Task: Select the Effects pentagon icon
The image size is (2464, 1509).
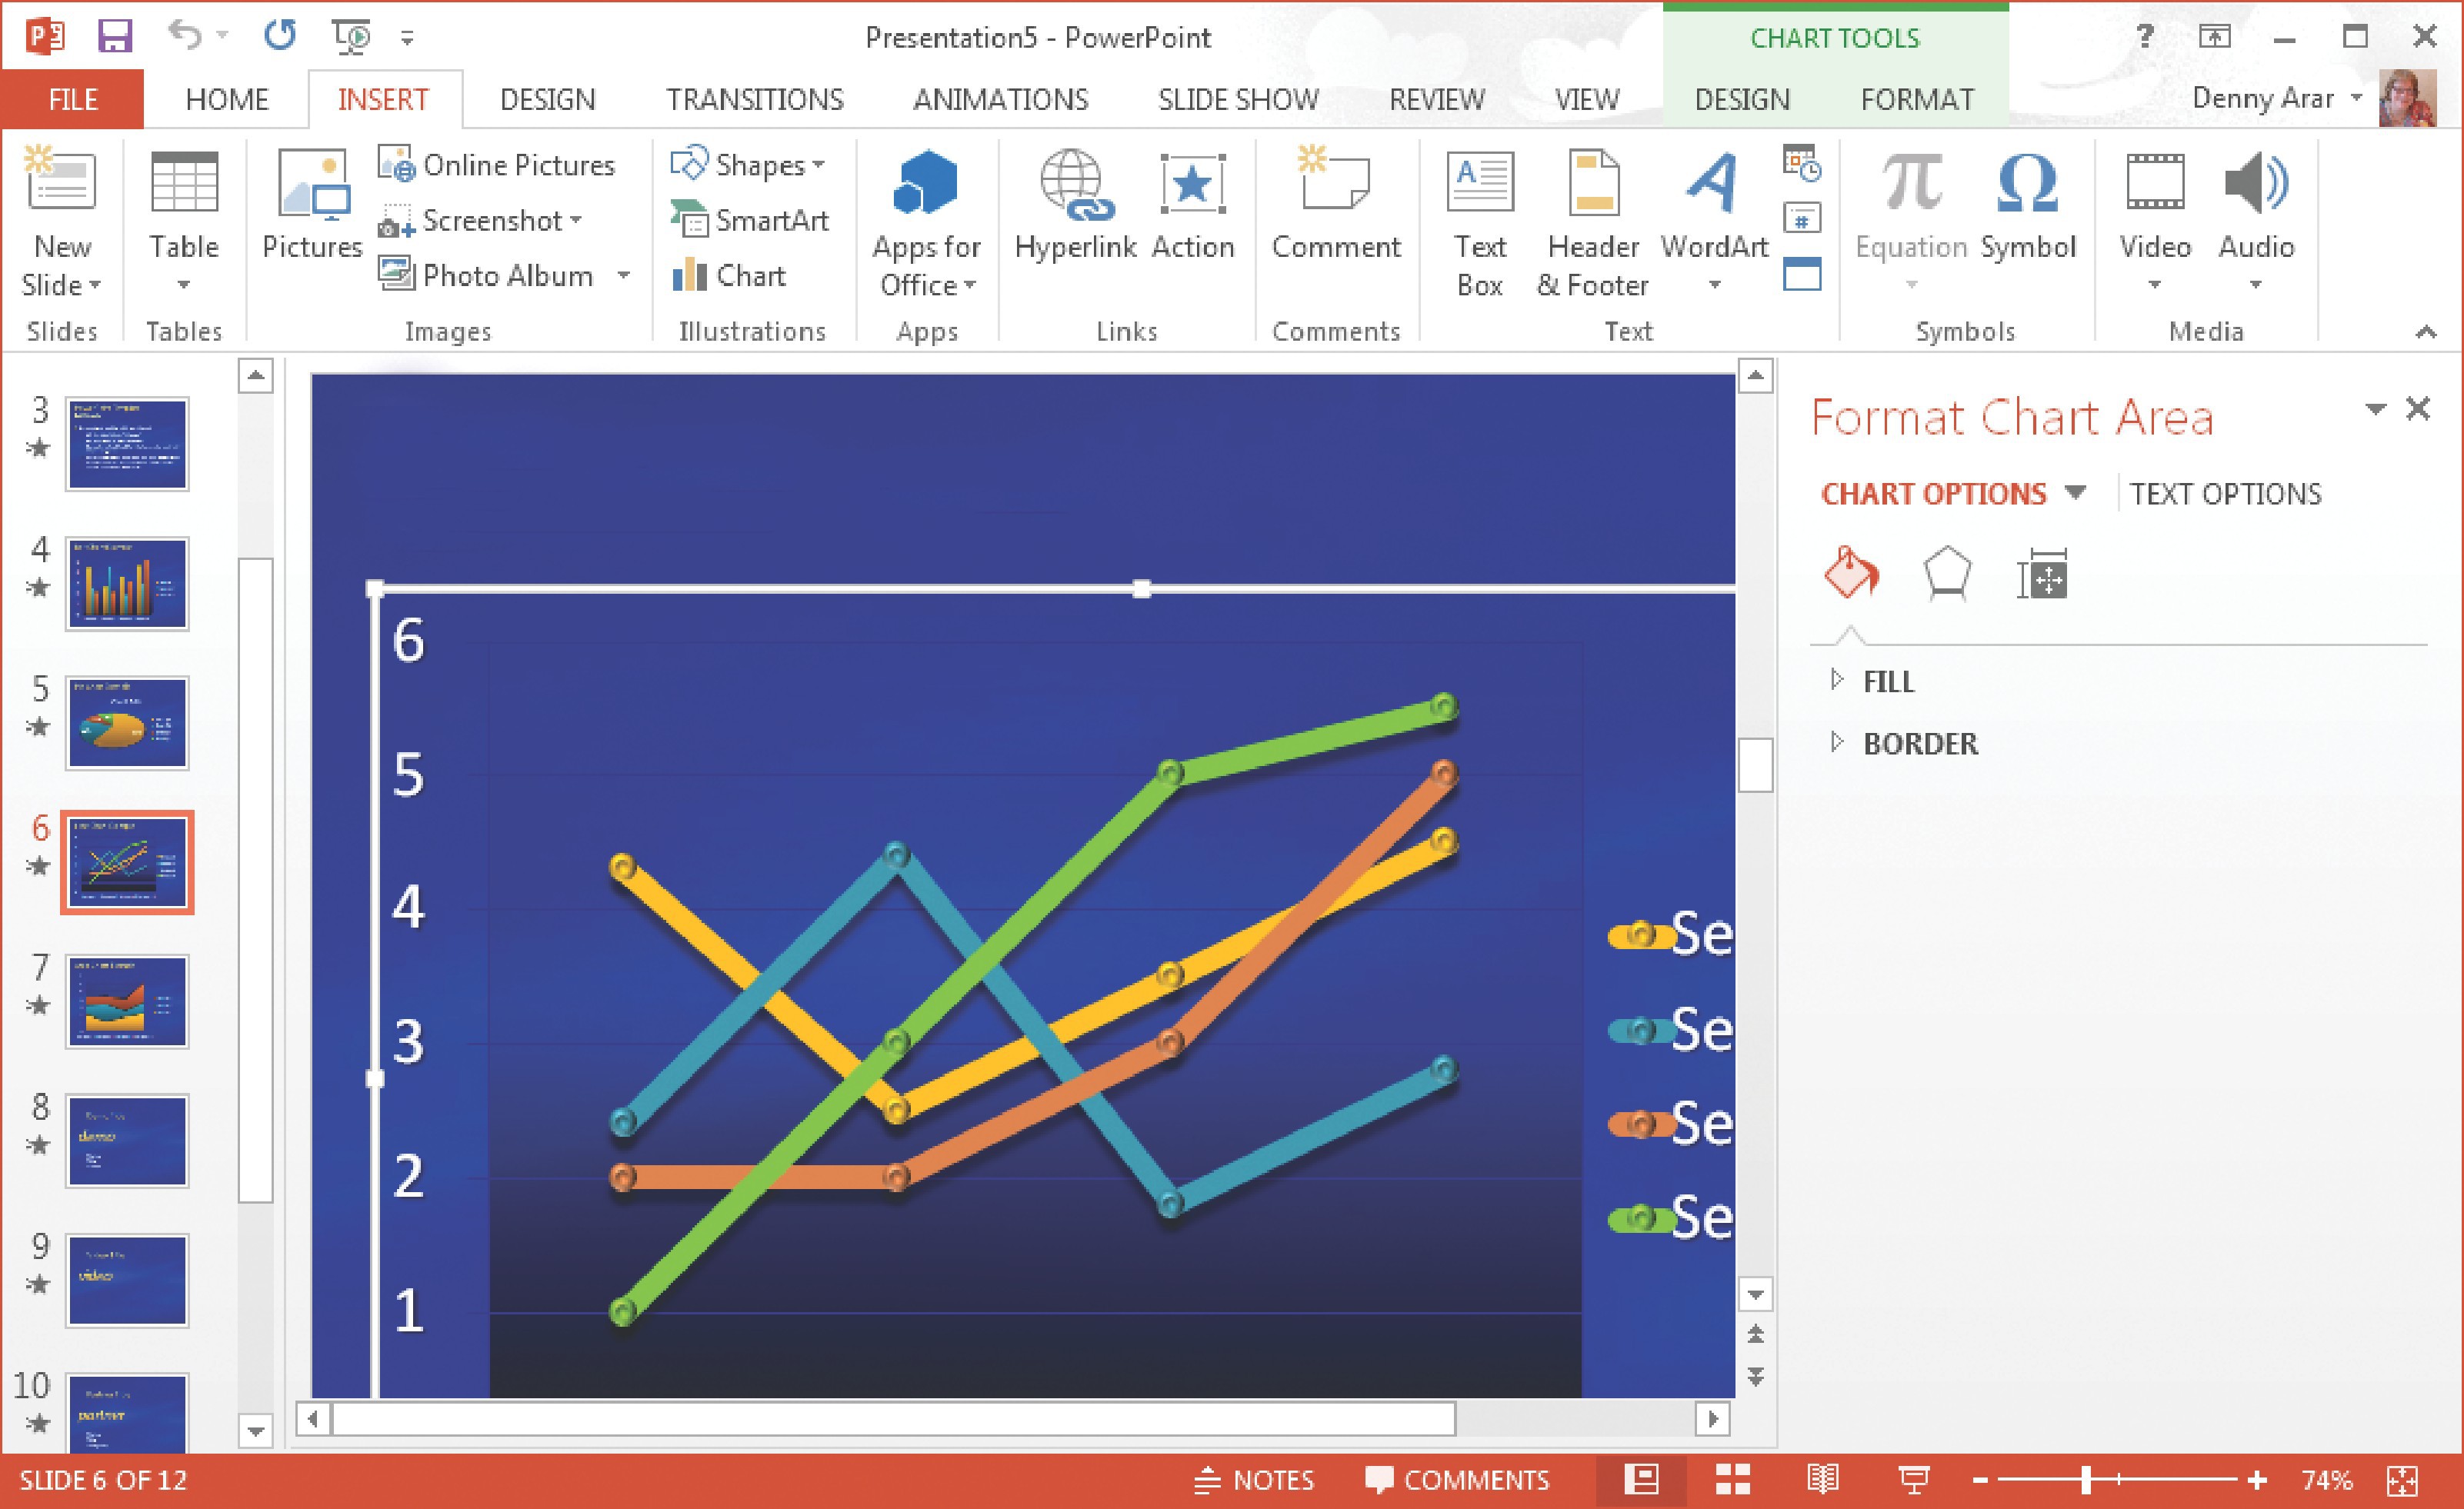Action: (x=1947, y=575)
